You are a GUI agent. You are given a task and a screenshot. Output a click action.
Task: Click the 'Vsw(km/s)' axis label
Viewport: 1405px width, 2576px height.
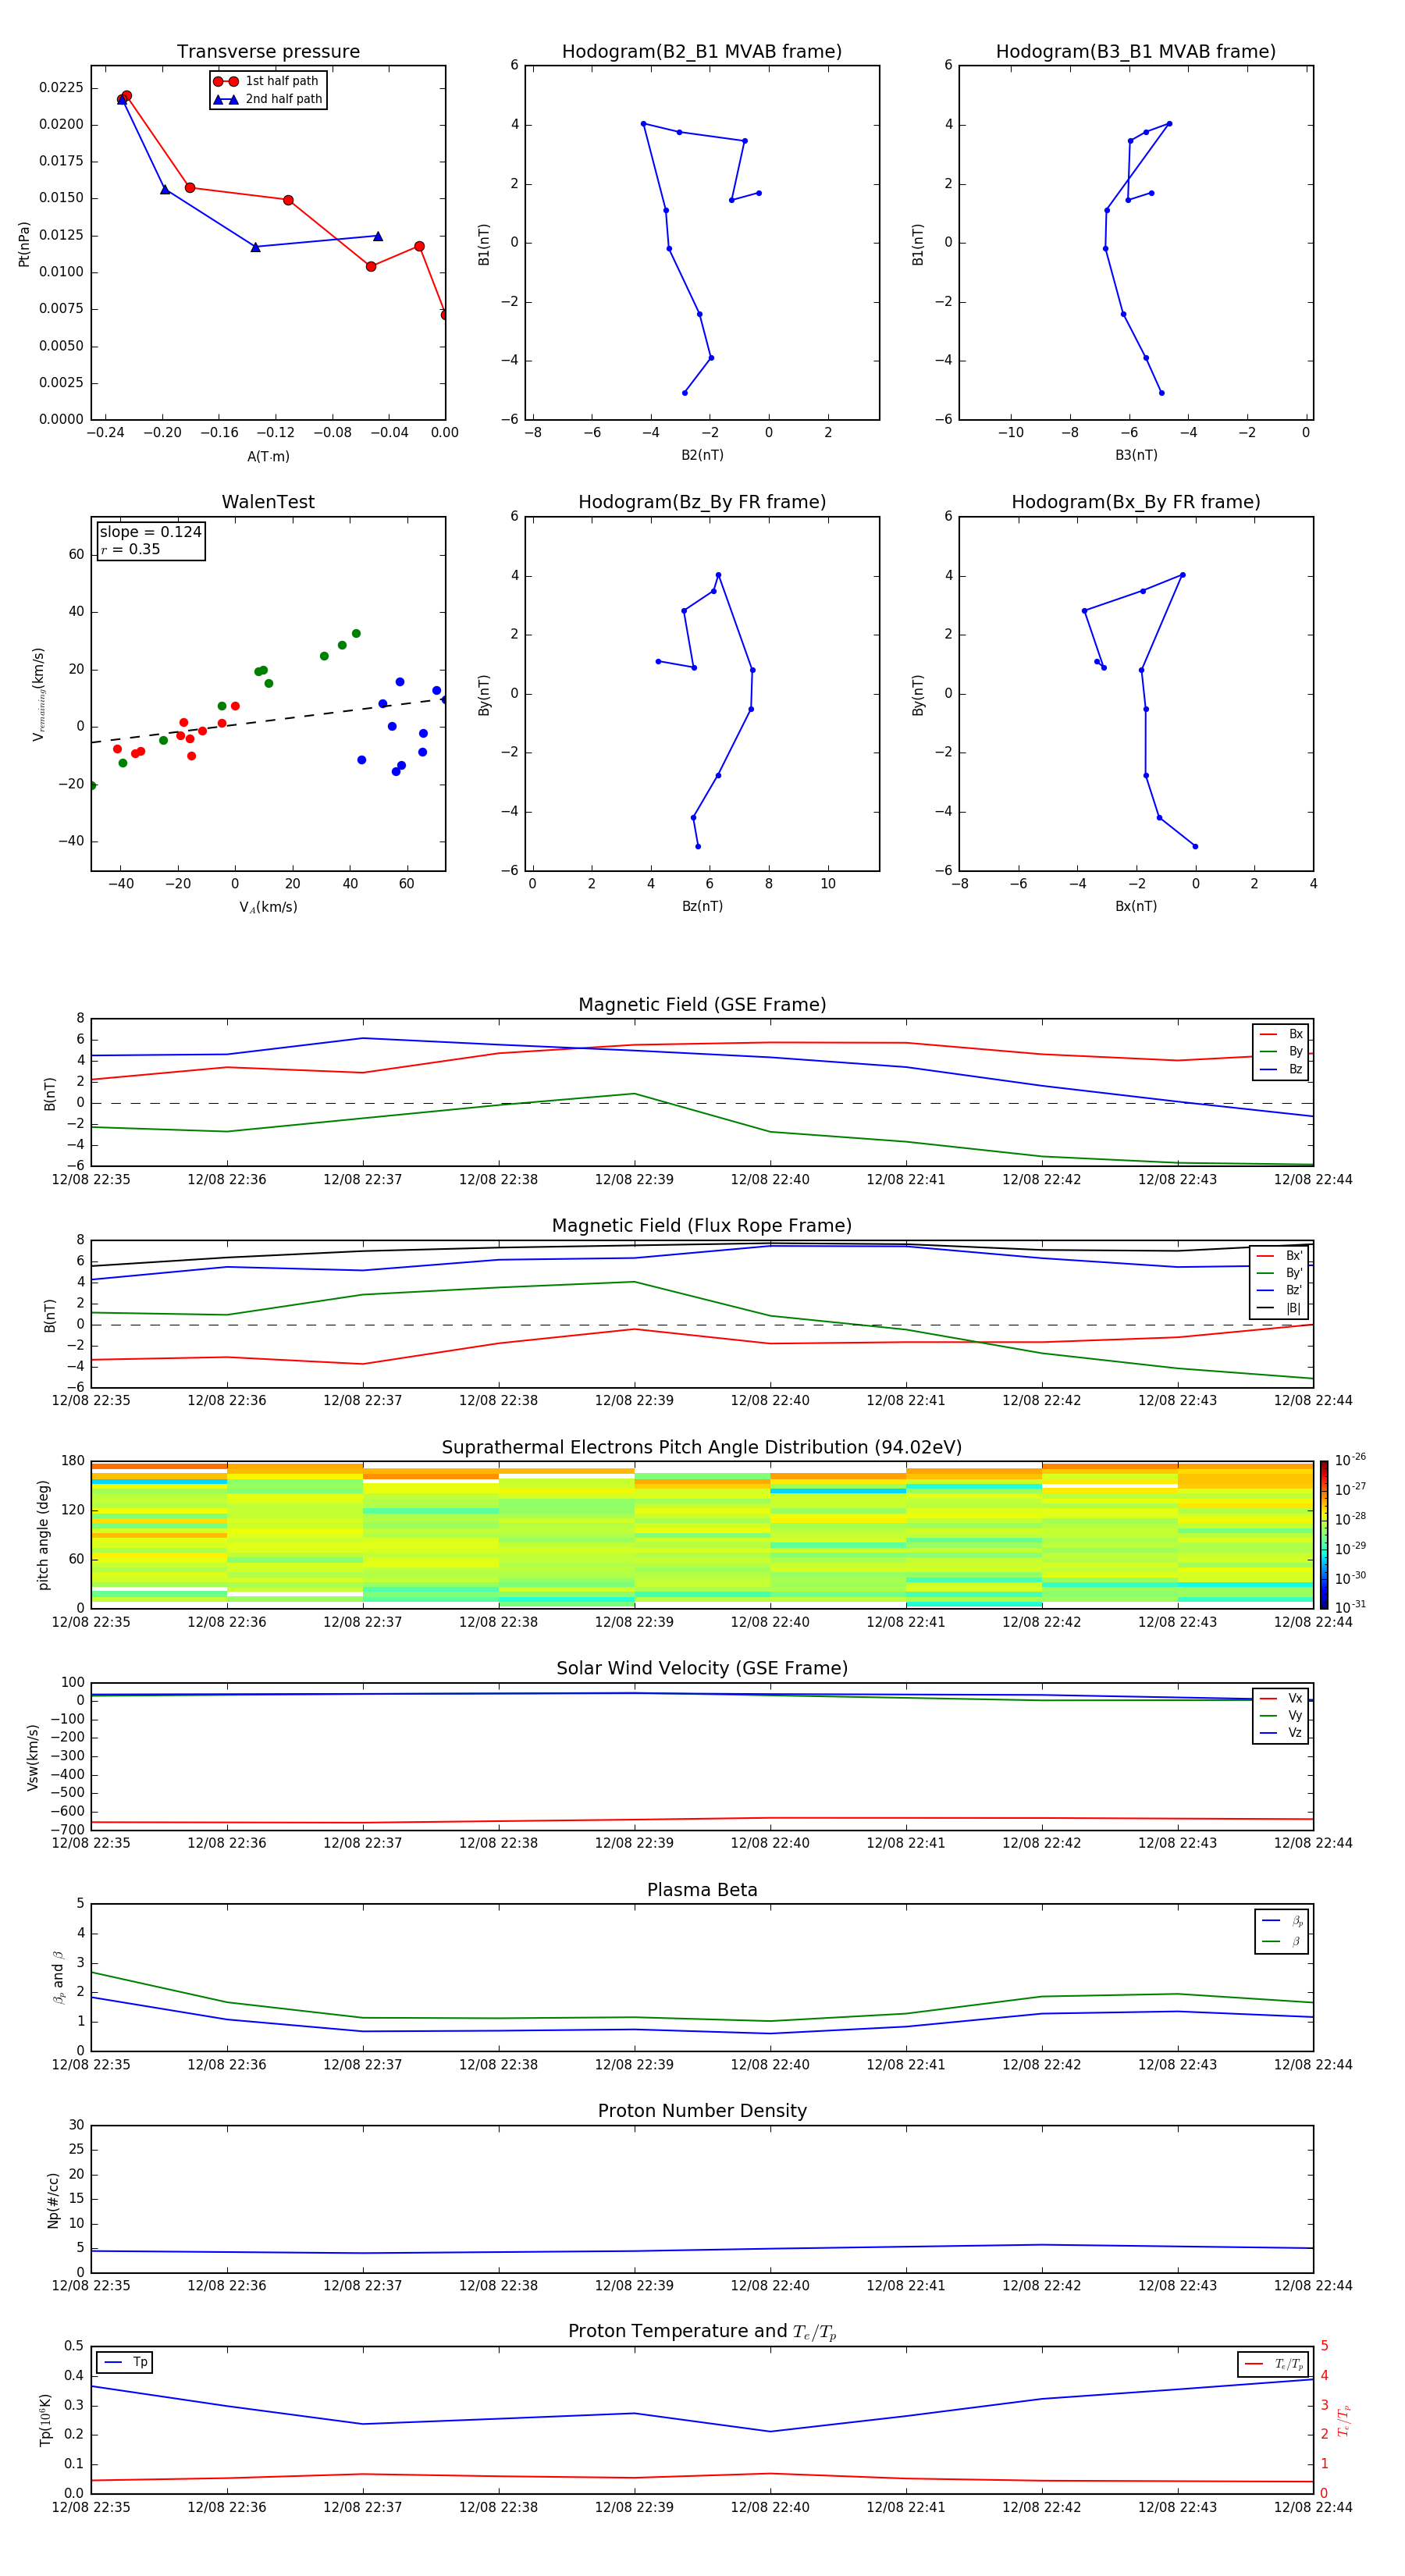[33, 1757]
